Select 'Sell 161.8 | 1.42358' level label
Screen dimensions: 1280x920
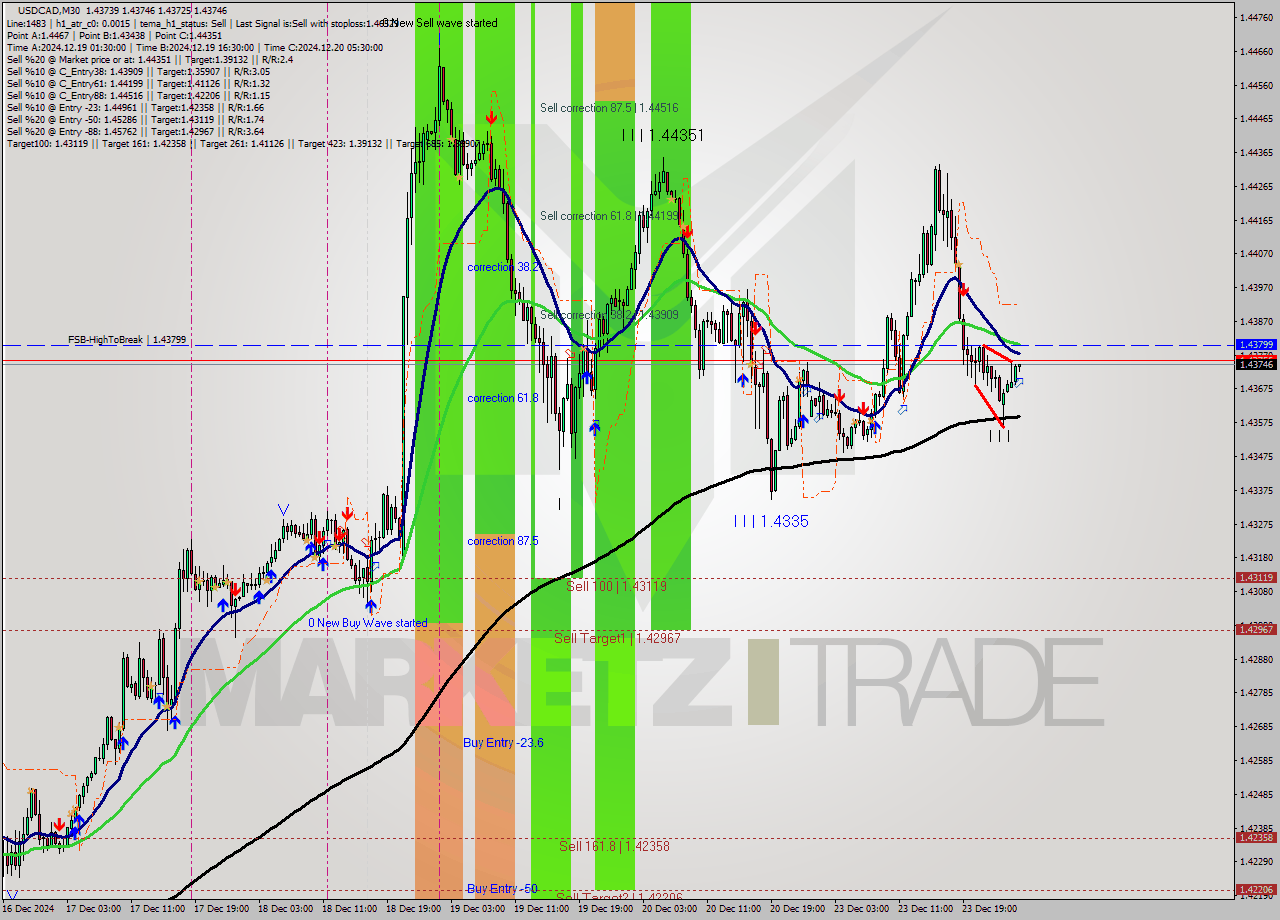tap(614, 846)
